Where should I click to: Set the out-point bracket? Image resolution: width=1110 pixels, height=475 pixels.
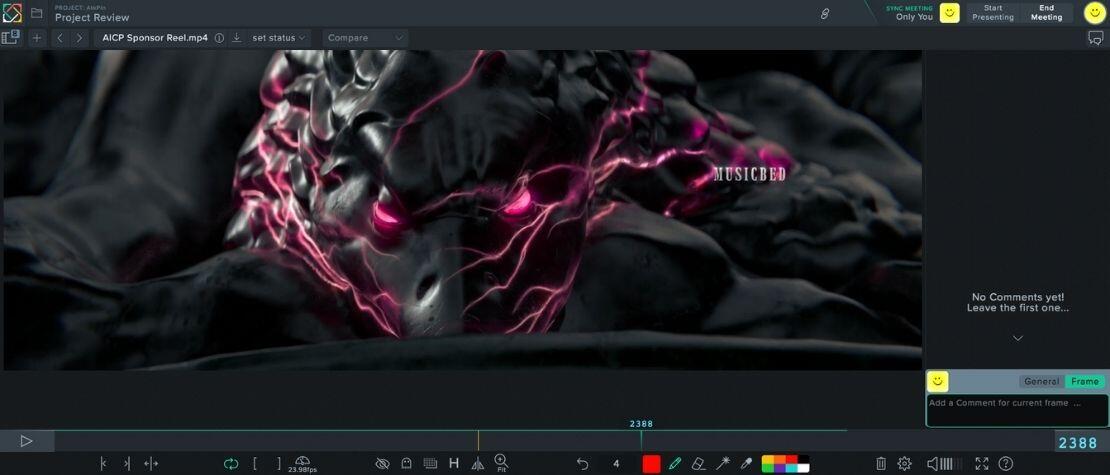coord(279,464)
